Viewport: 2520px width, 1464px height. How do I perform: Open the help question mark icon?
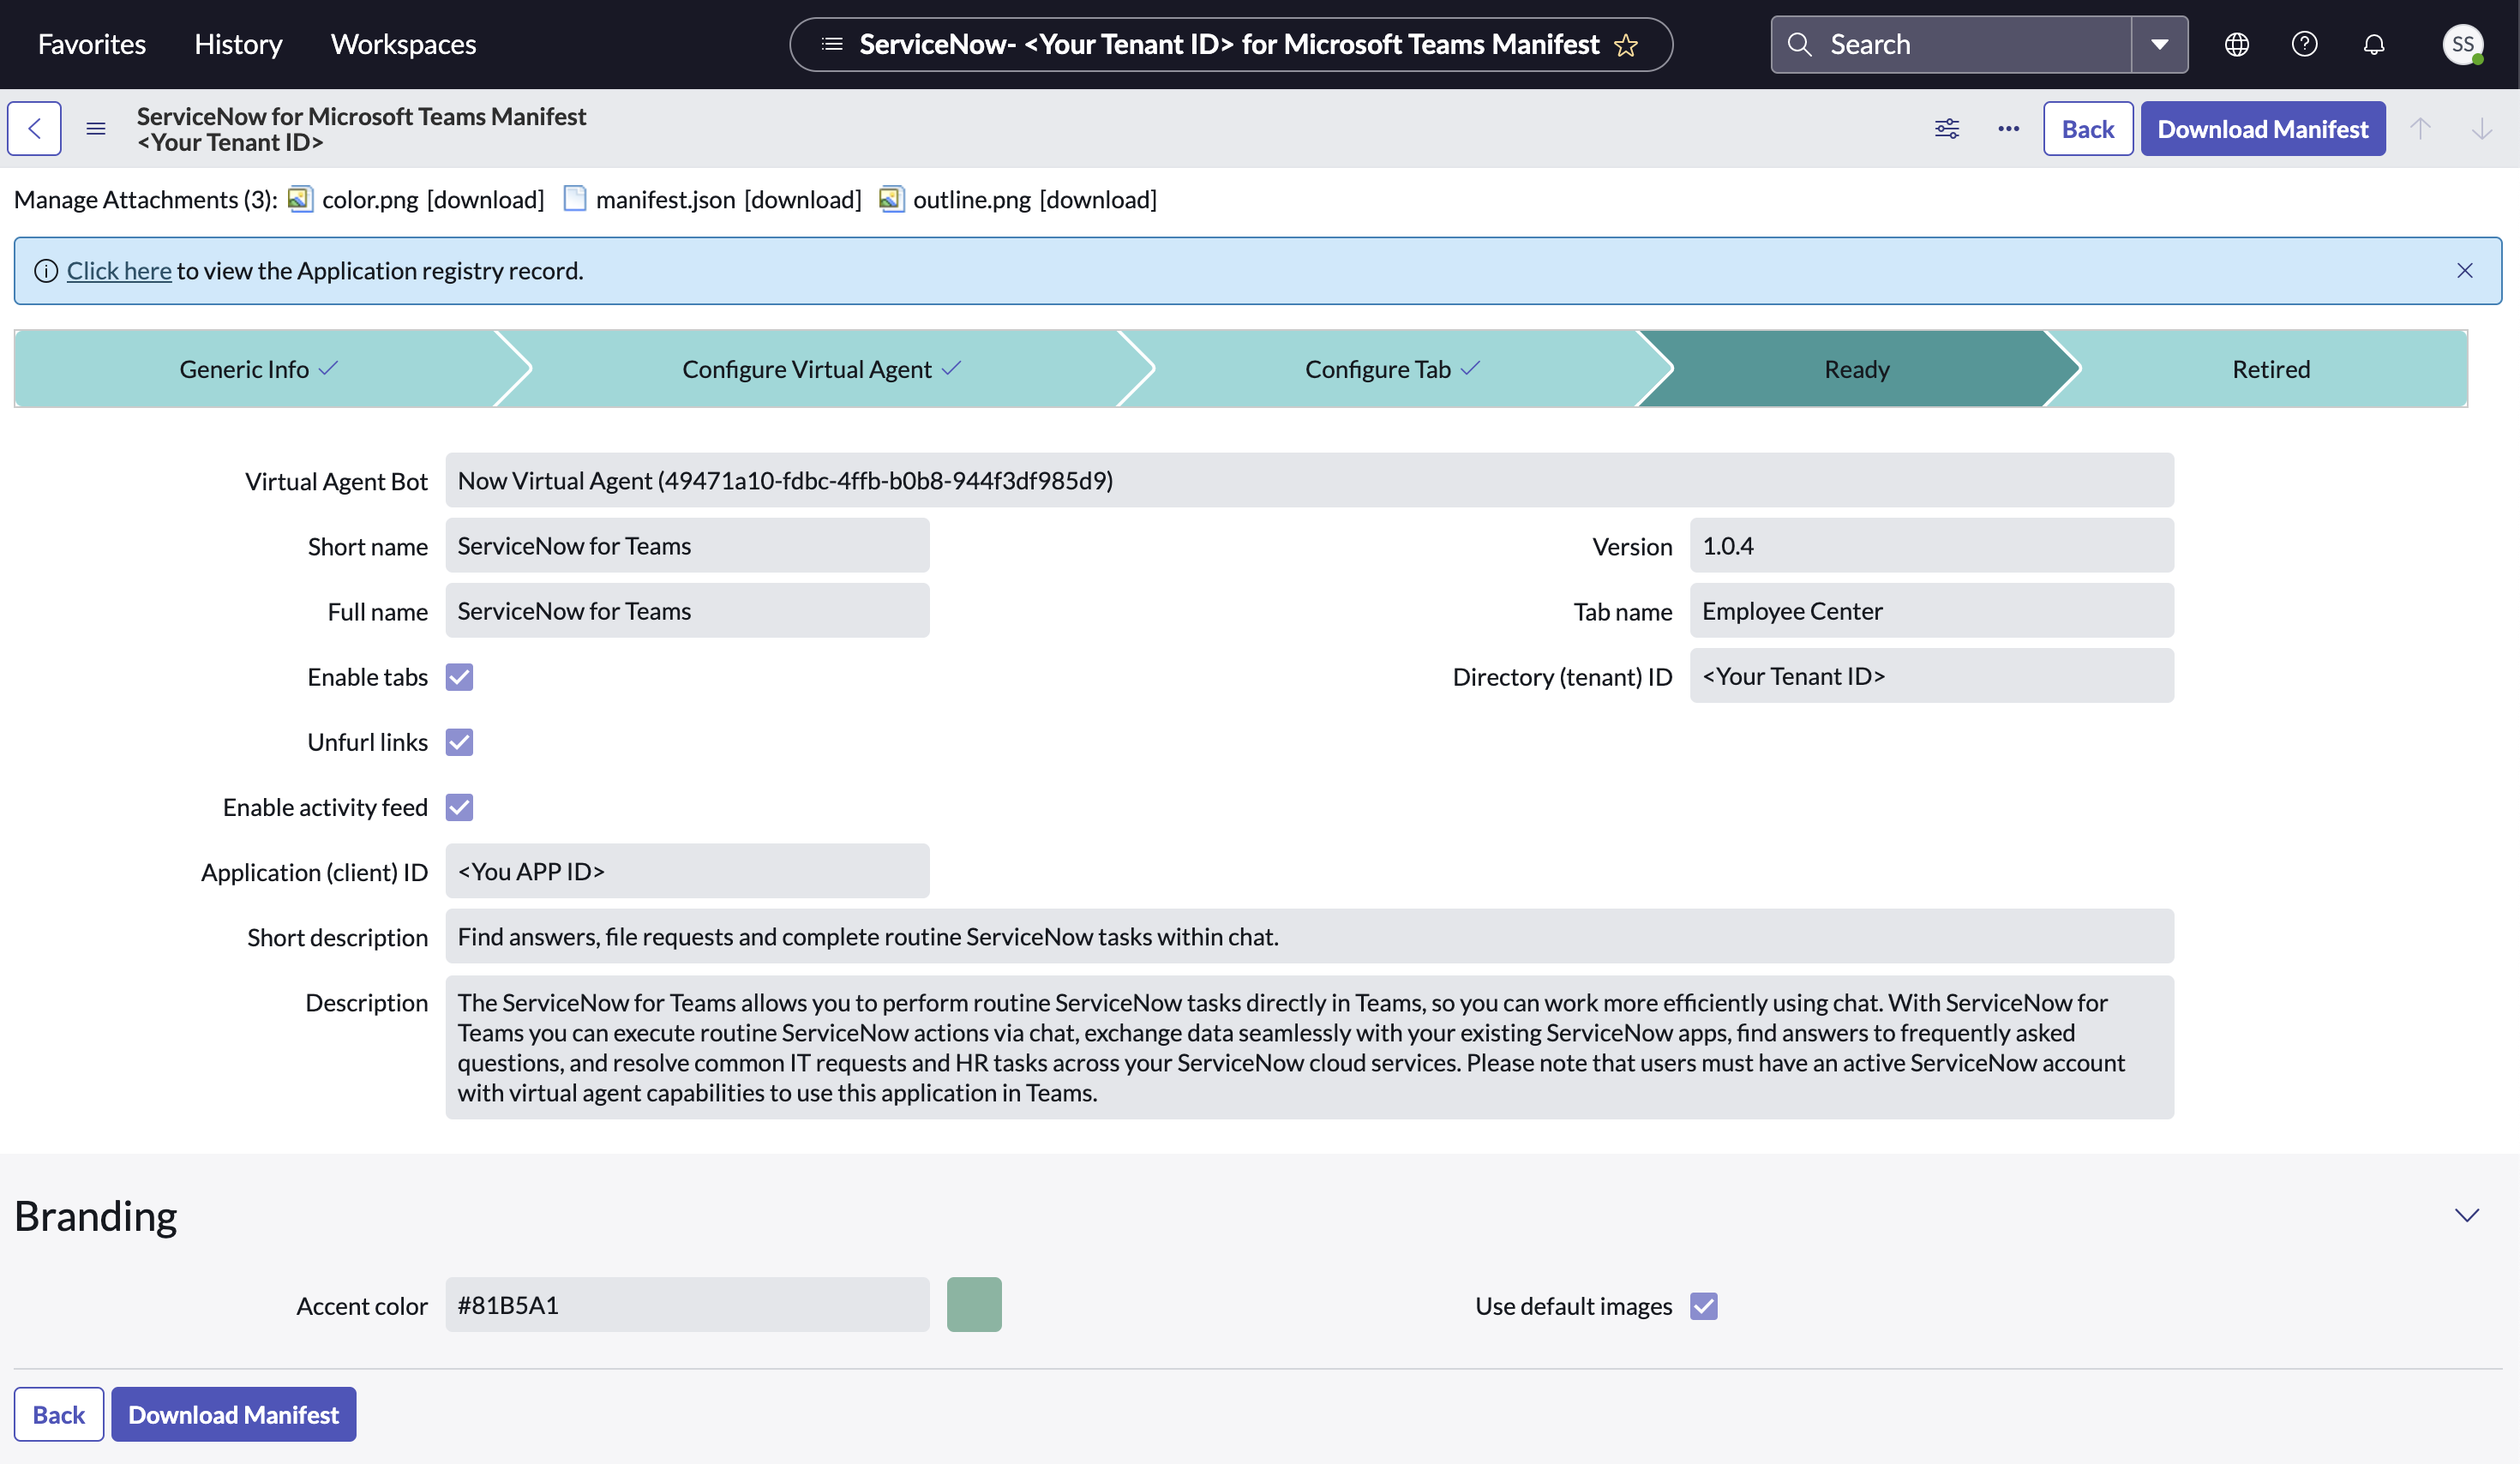(2304, 44)
